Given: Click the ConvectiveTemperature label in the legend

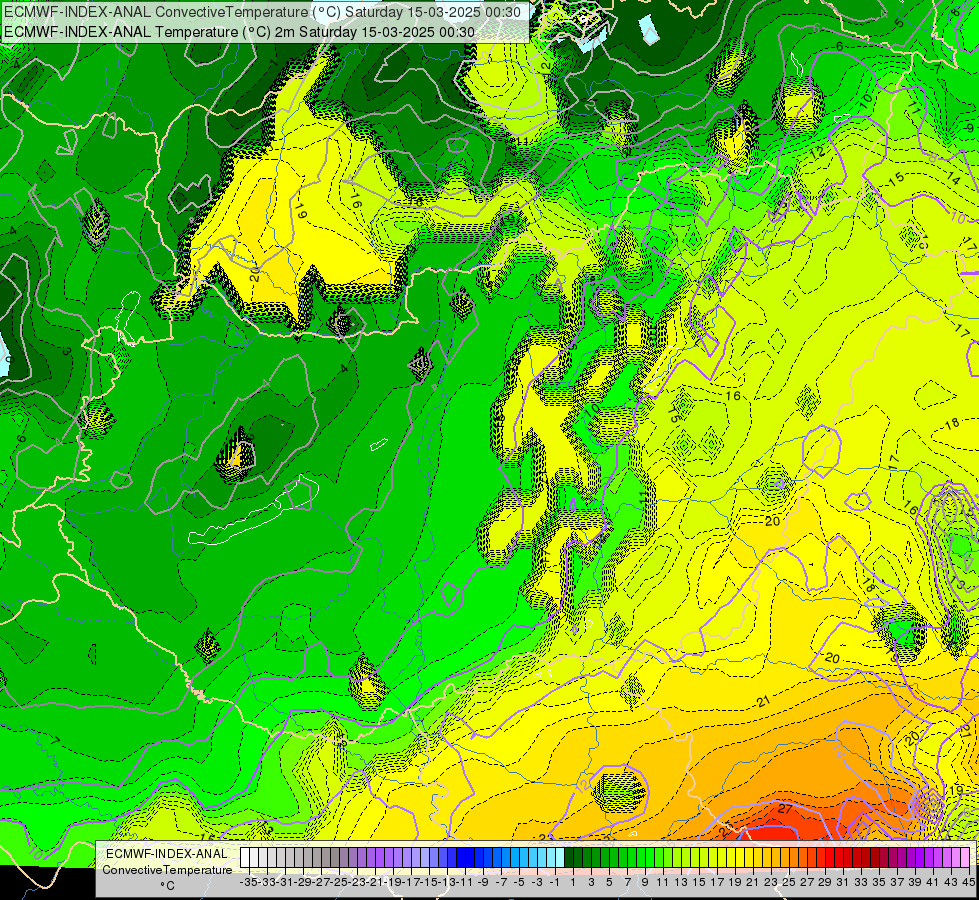Looking at the screenshot, I should 167,869.
